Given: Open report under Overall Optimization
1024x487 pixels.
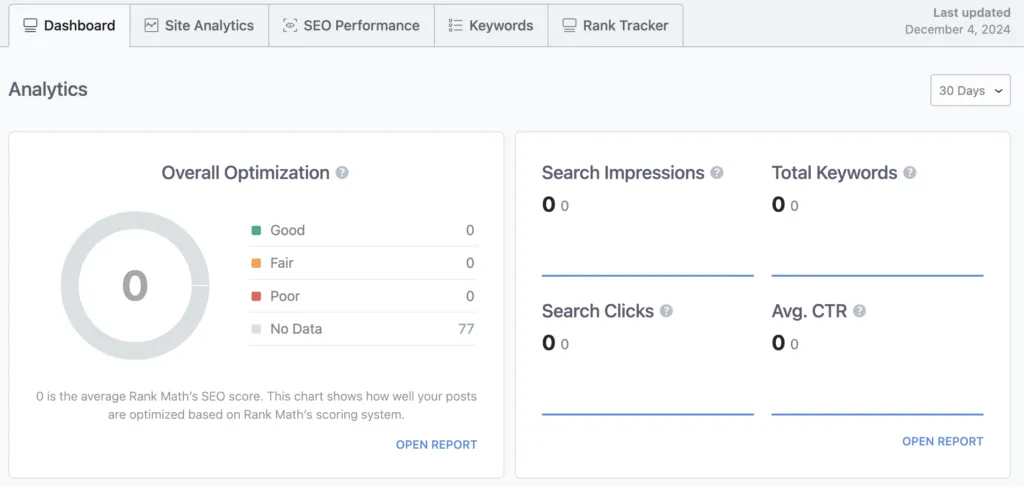Looking at the screenshot, I should click(x=436, y=444).
